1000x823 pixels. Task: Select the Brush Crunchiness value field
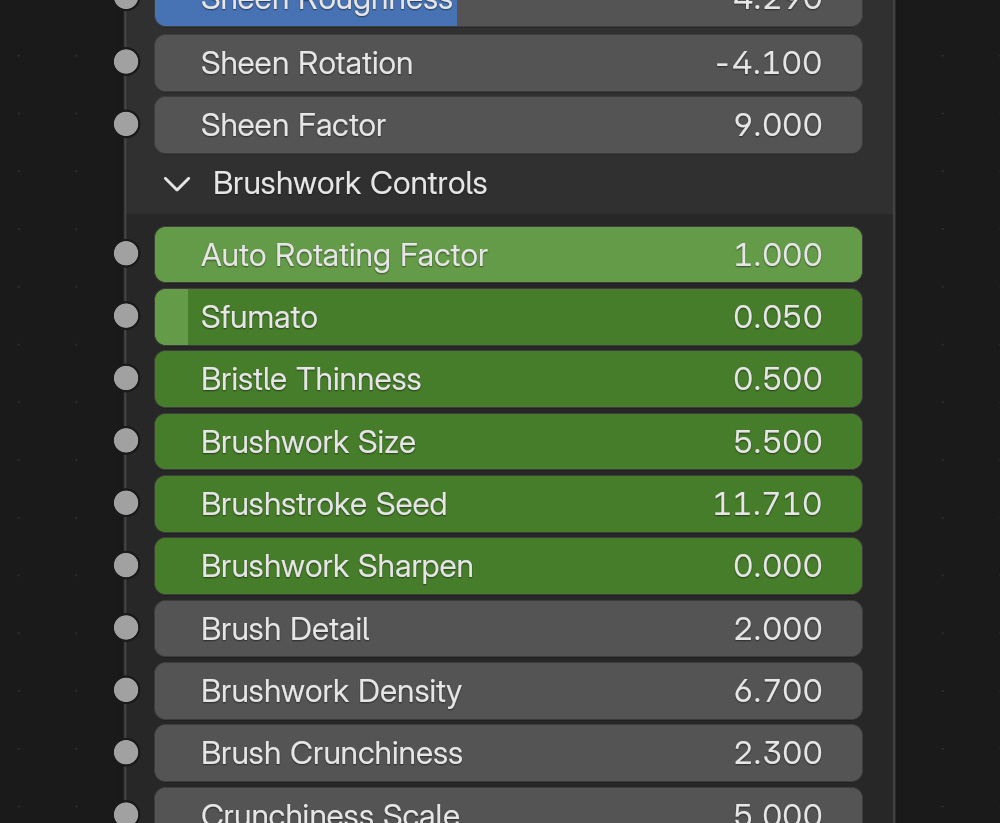point(508,753)
